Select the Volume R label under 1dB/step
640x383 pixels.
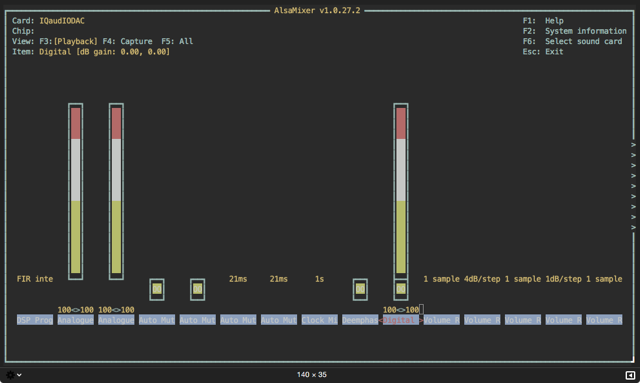click(563, 320)
